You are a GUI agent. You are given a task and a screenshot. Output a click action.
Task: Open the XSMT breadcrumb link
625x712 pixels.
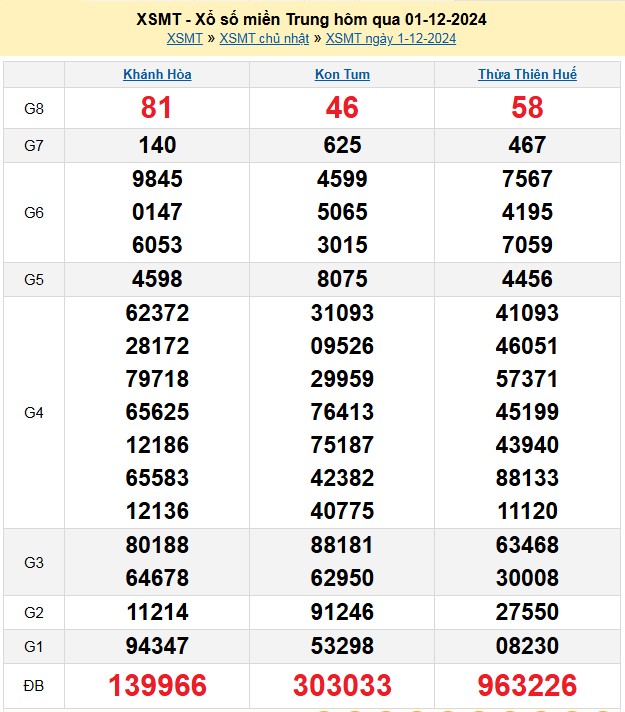point(184,39)
